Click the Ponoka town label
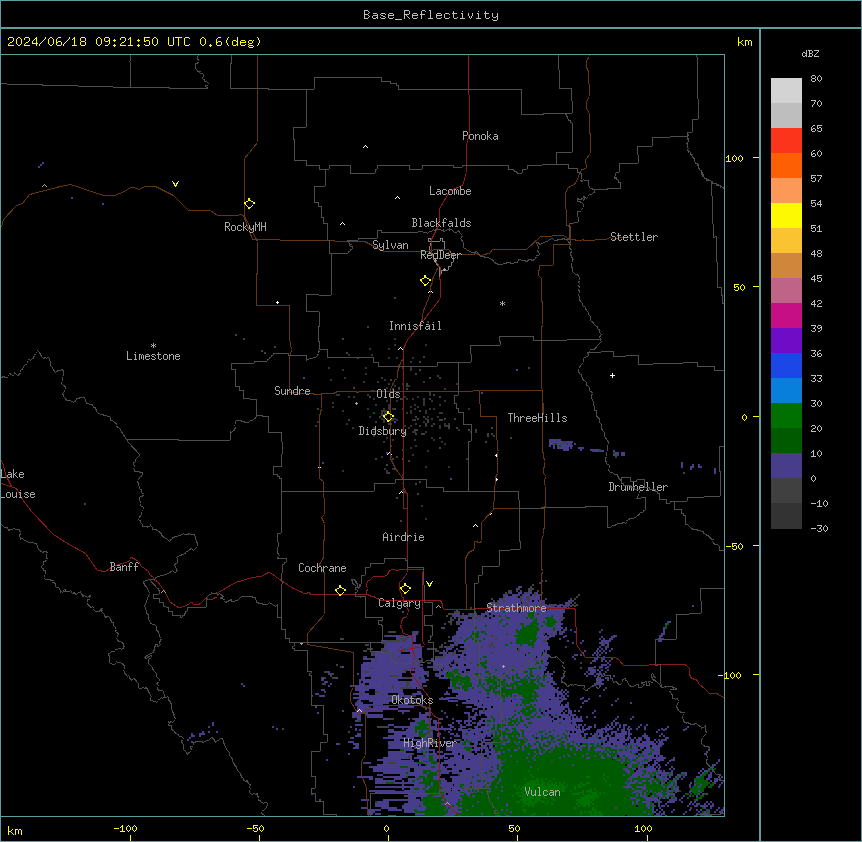862x842 pixels. click(480, 136)
